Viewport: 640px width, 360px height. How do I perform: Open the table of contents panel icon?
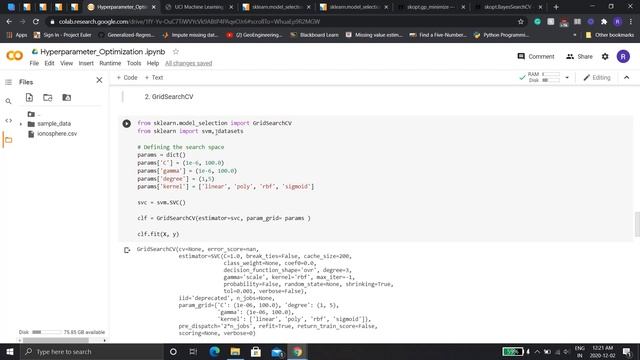[x=8, y=82]
